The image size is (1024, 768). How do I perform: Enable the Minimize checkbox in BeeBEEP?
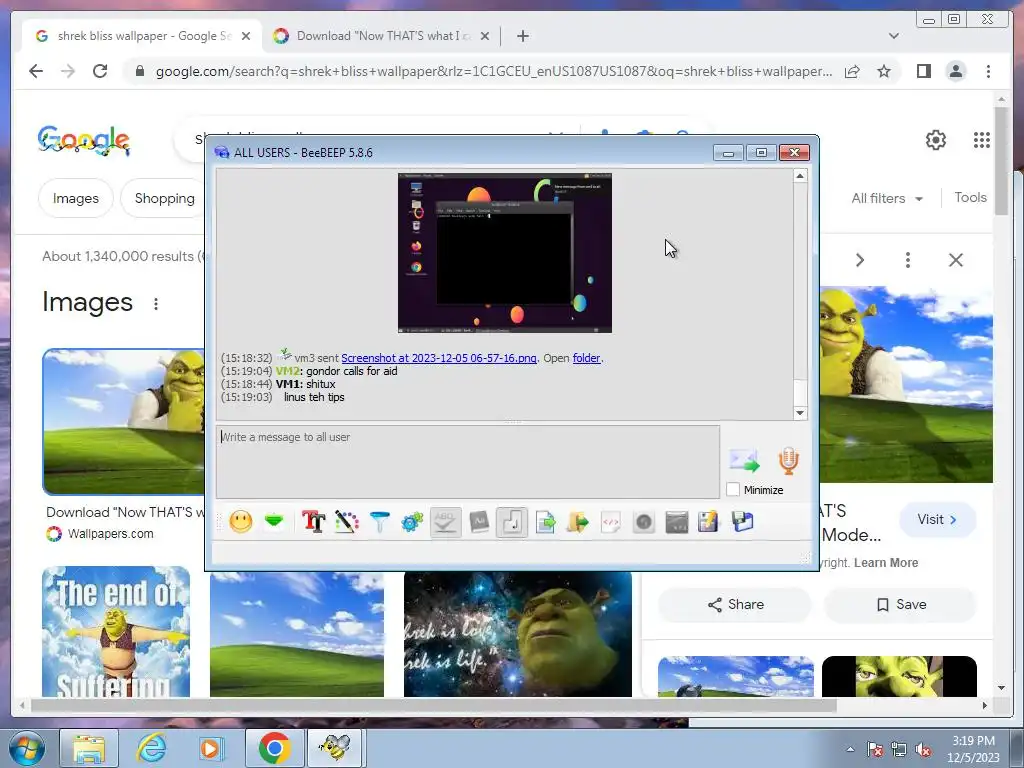point(733,490)
